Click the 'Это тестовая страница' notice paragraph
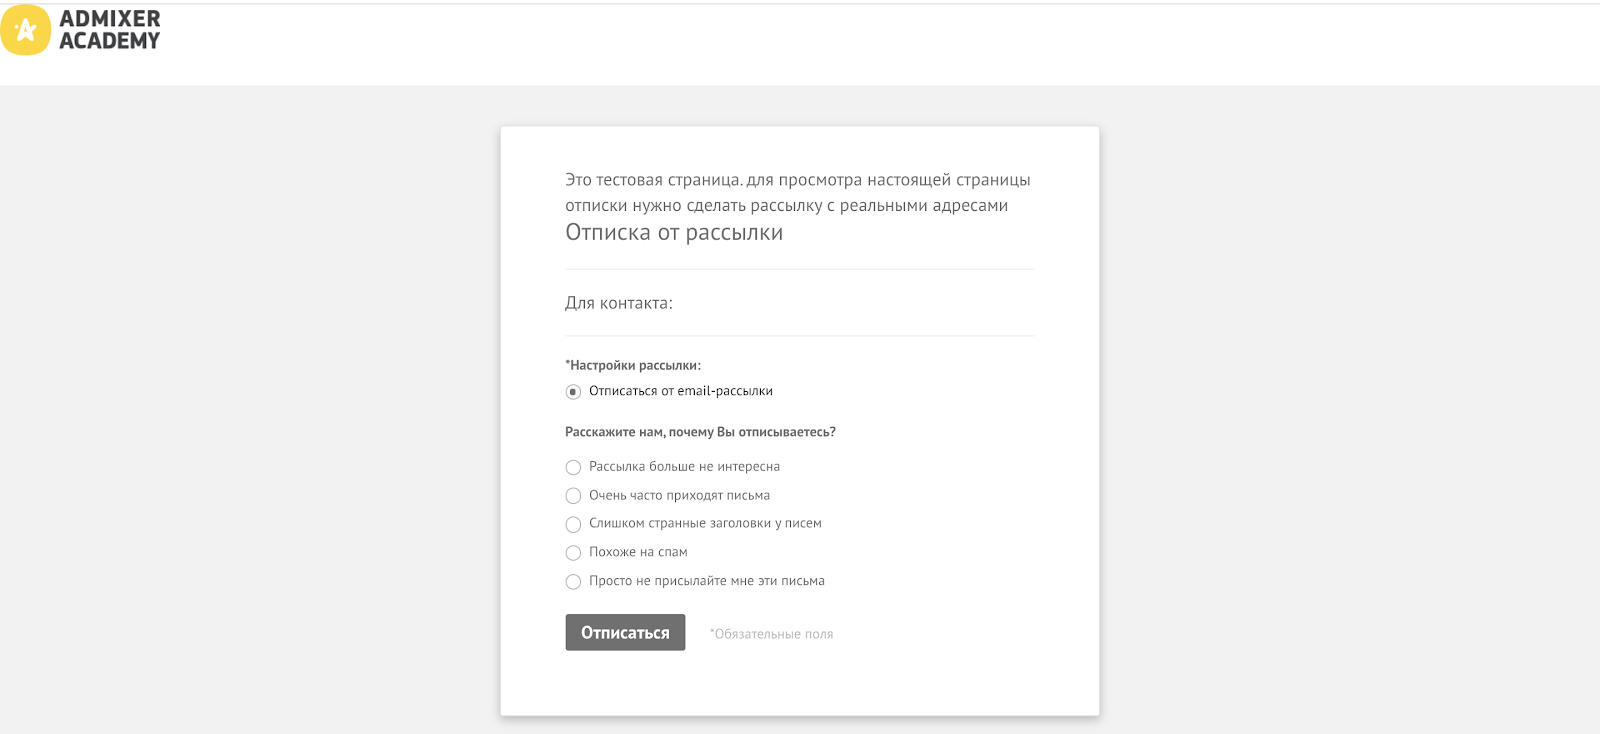This screenshot has width=1600, height=734. coord(798,193)
